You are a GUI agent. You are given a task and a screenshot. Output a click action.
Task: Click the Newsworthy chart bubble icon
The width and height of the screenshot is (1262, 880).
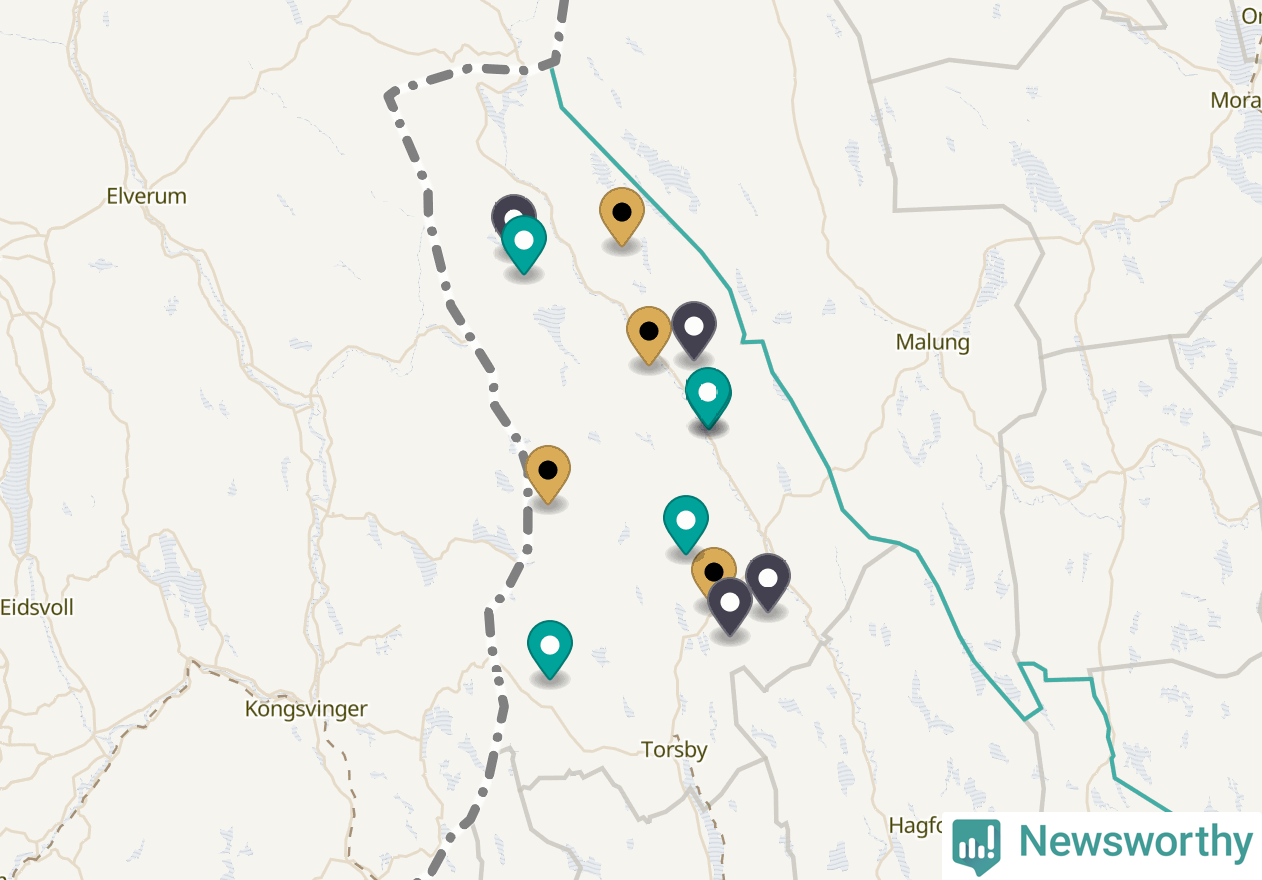tap(976, 845)
